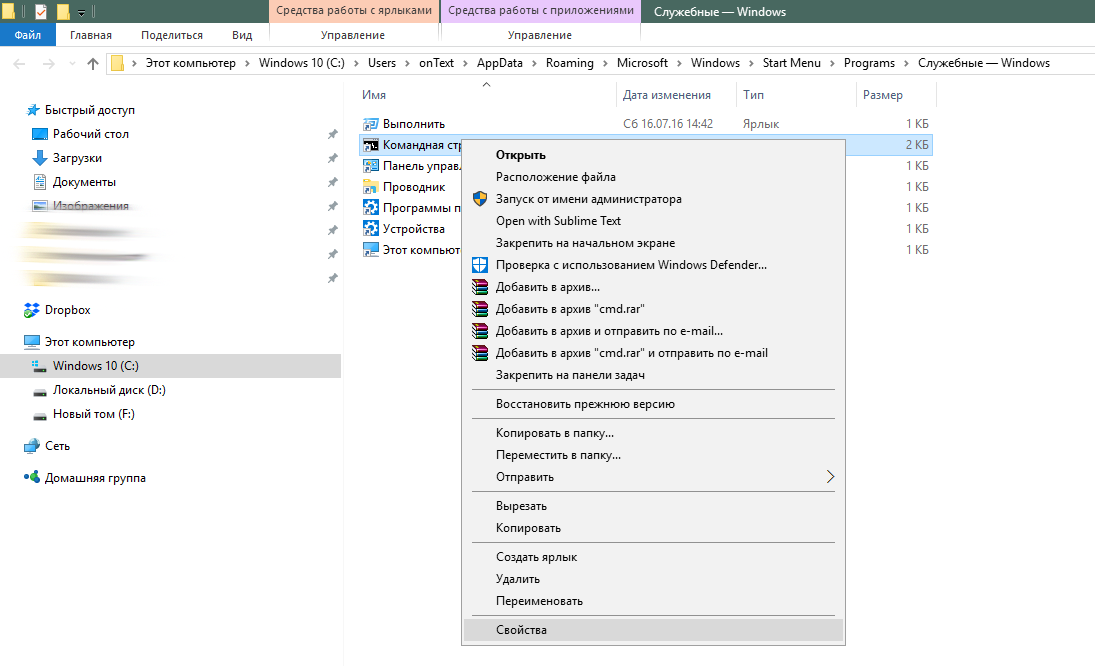Choose Восстановить прежнюю версию

tap(653, 404)
